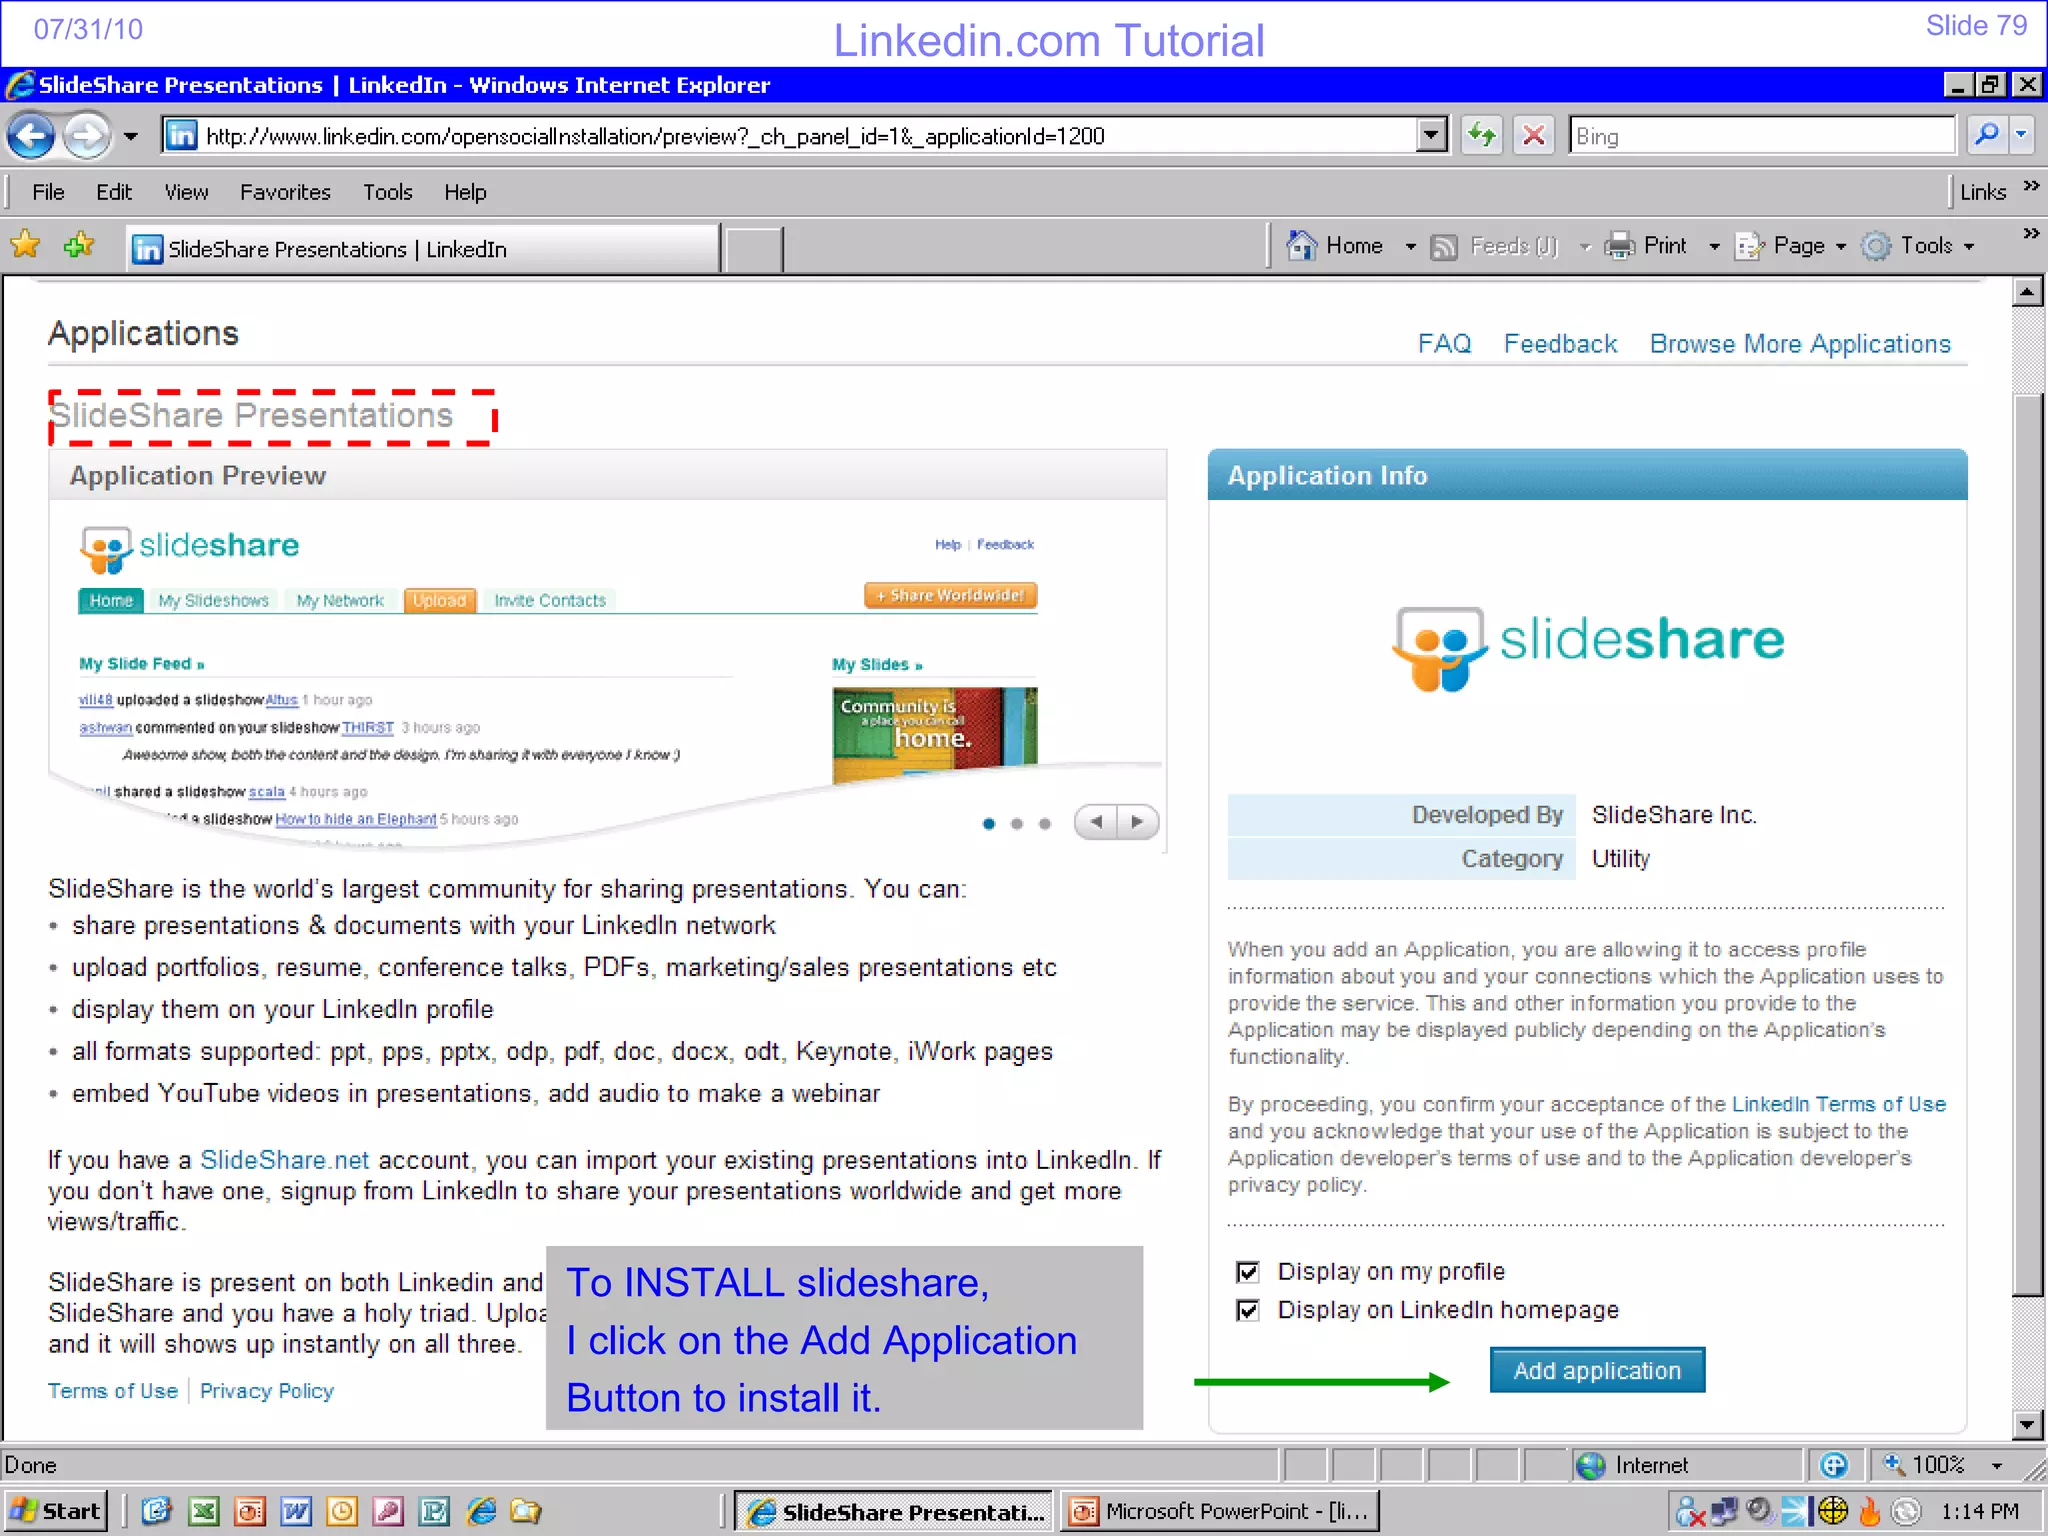Click the vertical scrollbar thumb
2048x1536 pixels.
[x=2027, y=845]
